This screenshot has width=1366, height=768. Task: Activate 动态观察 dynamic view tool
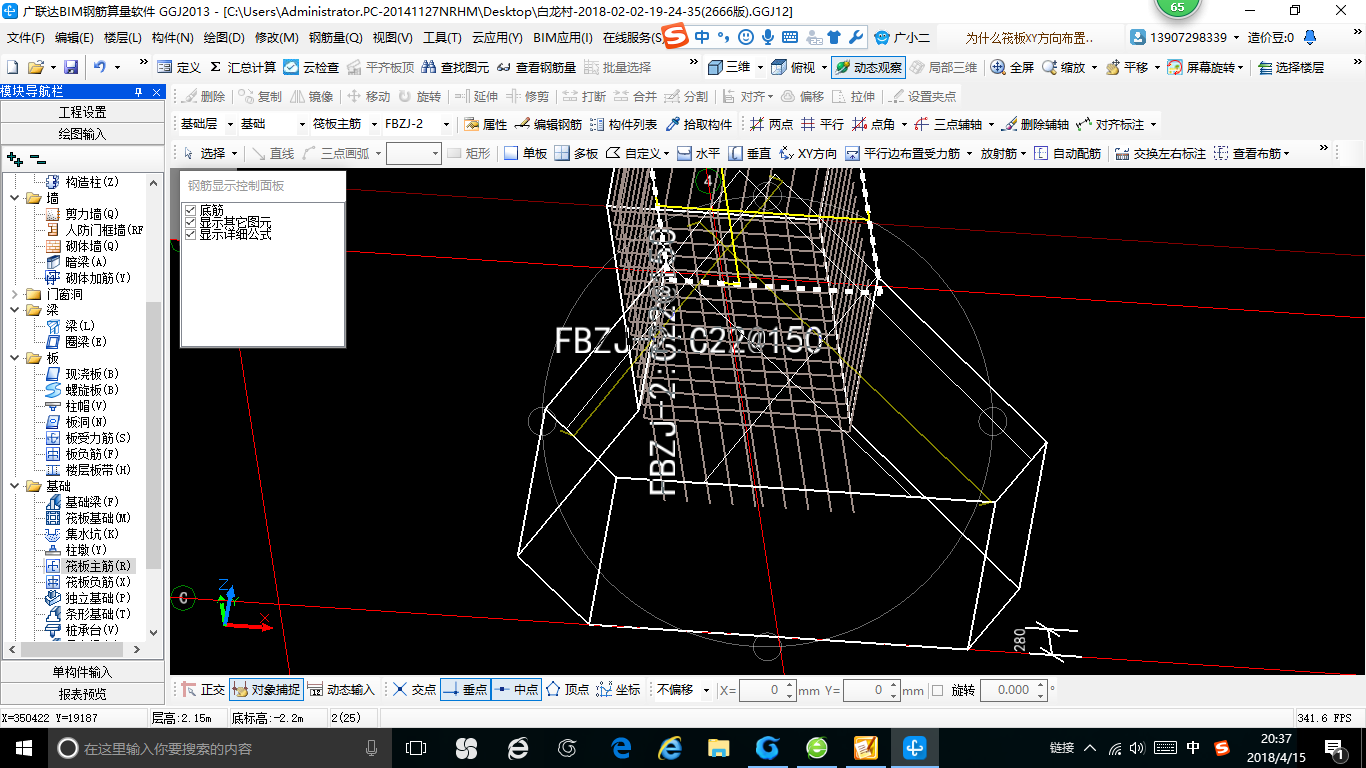pos(868,67)
